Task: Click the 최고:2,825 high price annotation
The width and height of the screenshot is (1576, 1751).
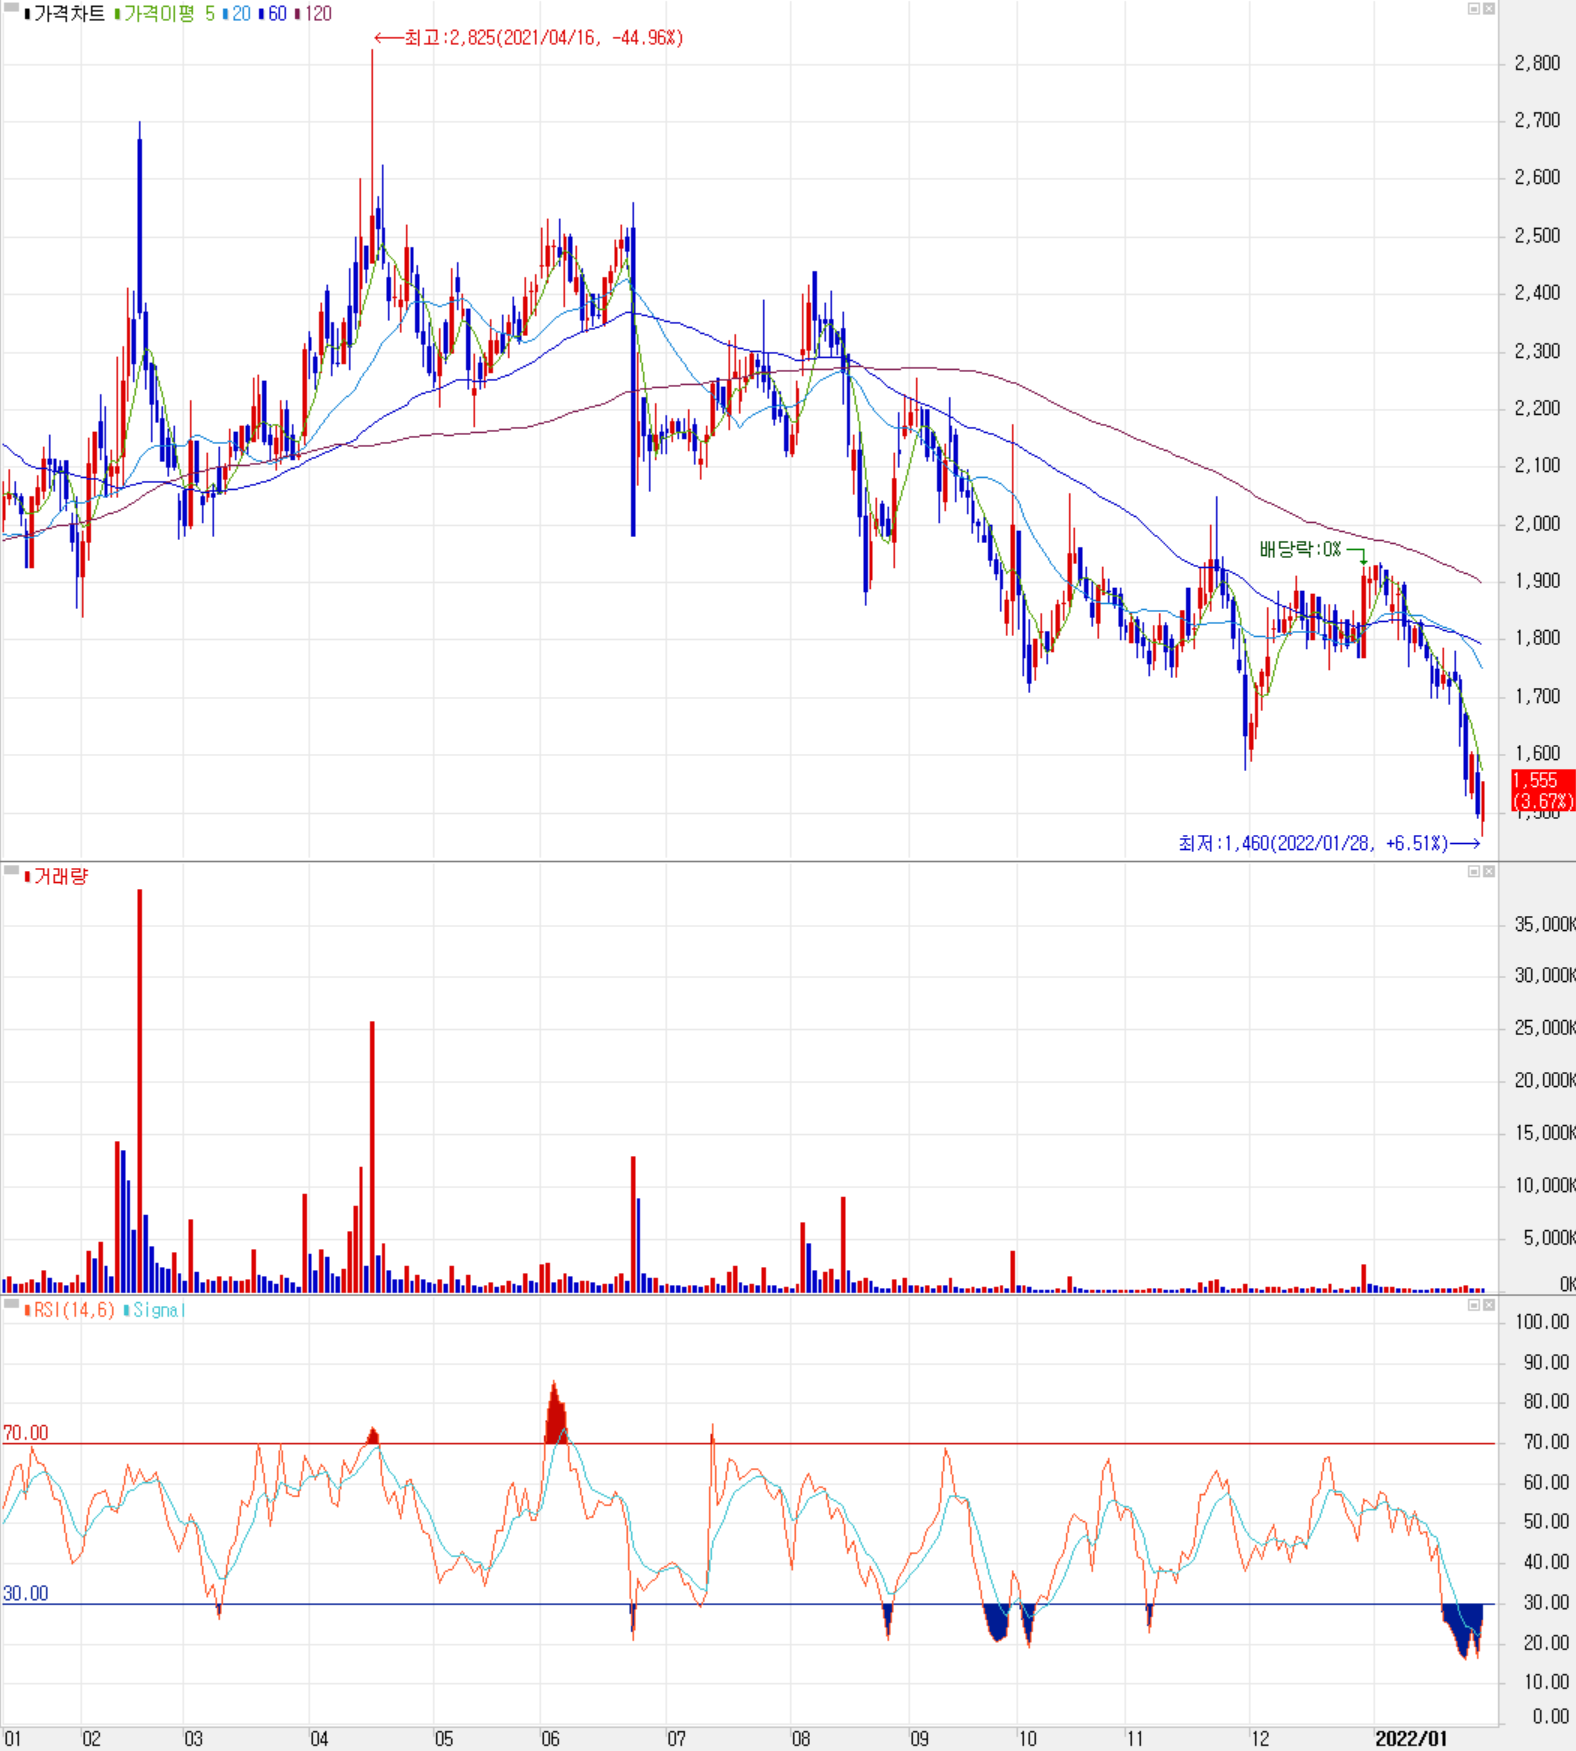Action: coord(529,38)
